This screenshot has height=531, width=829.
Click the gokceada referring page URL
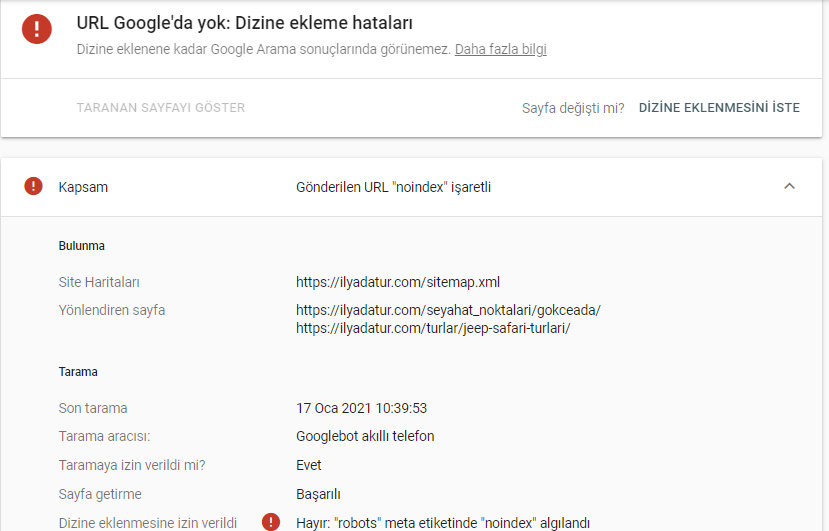point(448,310)
